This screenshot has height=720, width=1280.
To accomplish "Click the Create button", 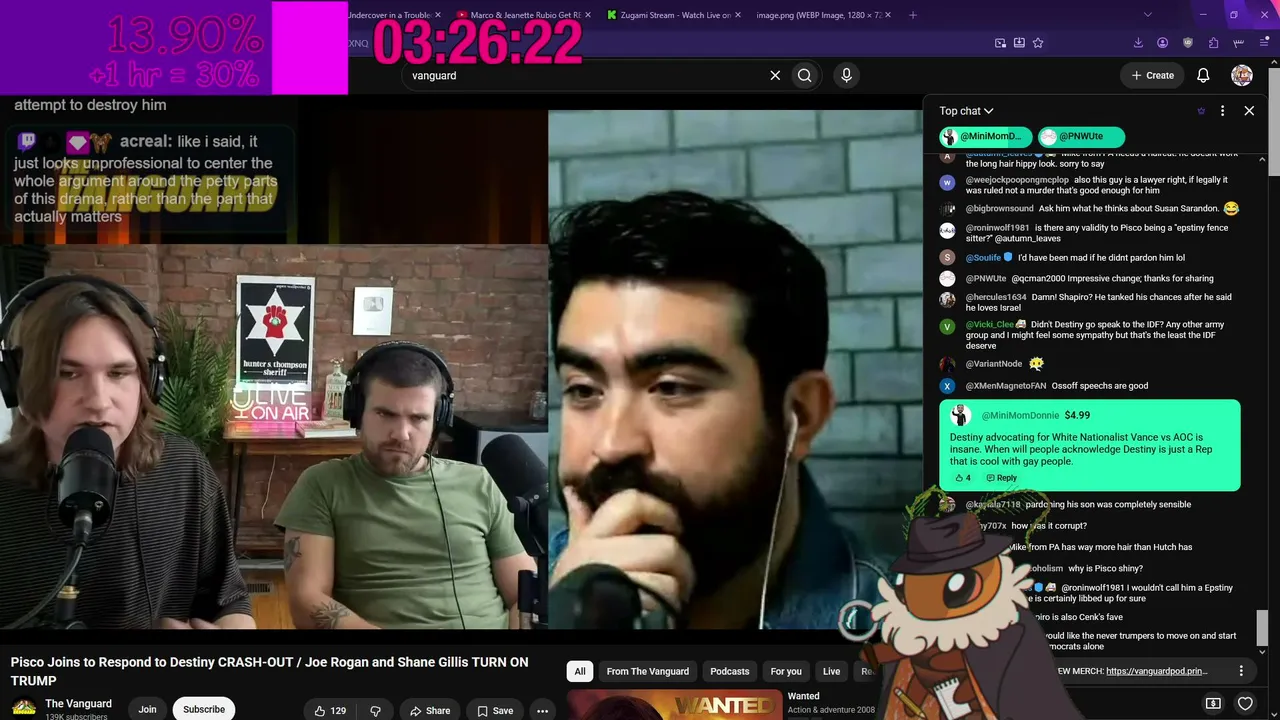I will pos(1152,75).
